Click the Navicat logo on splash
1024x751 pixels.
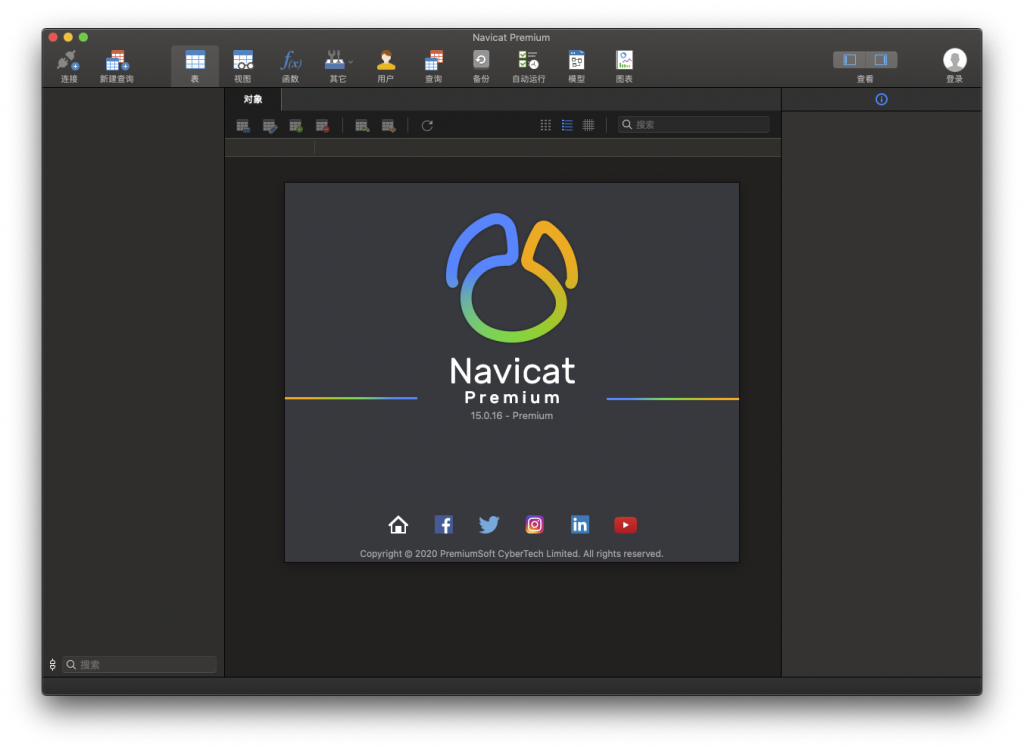[512, 278]
